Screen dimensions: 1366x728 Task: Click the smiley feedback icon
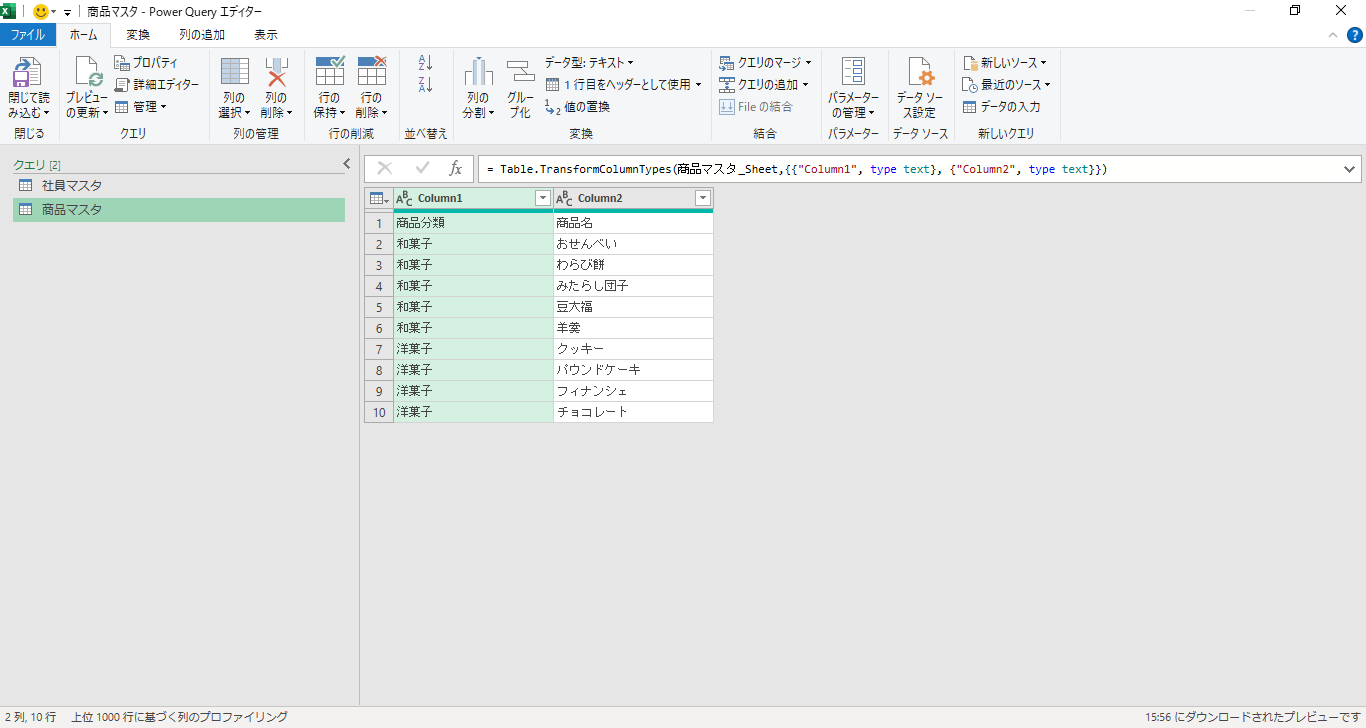tap(41, 11)
